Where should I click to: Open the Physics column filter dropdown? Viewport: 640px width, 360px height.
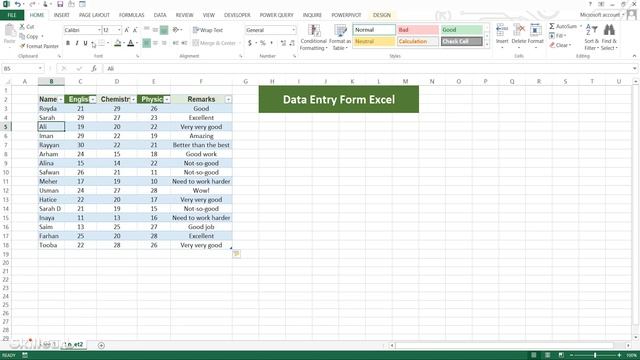tap(167, 100)
